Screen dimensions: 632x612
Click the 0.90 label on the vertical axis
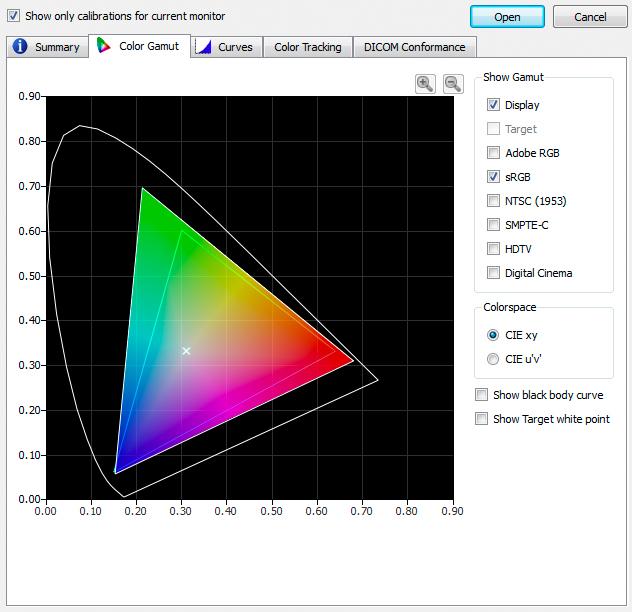29,96
